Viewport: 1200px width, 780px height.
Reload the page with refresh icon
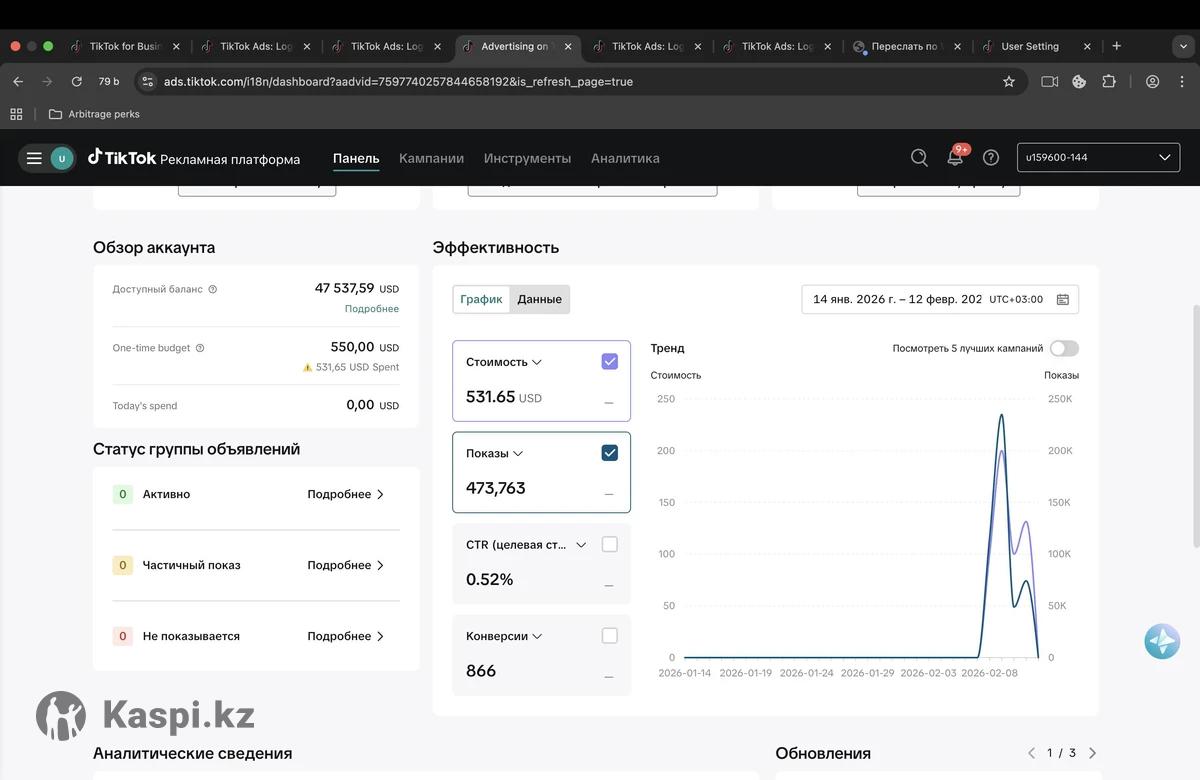pos(76,81)
